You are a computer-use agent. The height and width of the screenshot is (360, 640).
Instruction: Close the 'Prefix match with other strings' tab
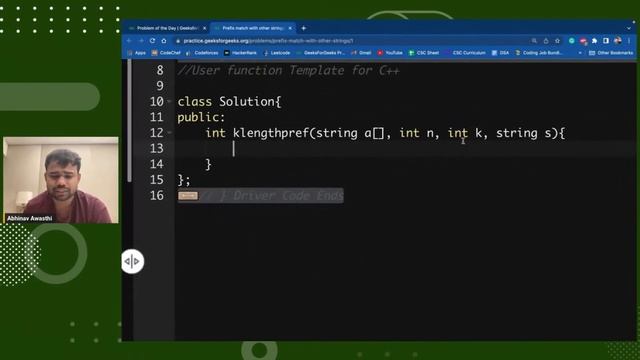(x=290, y=28)
